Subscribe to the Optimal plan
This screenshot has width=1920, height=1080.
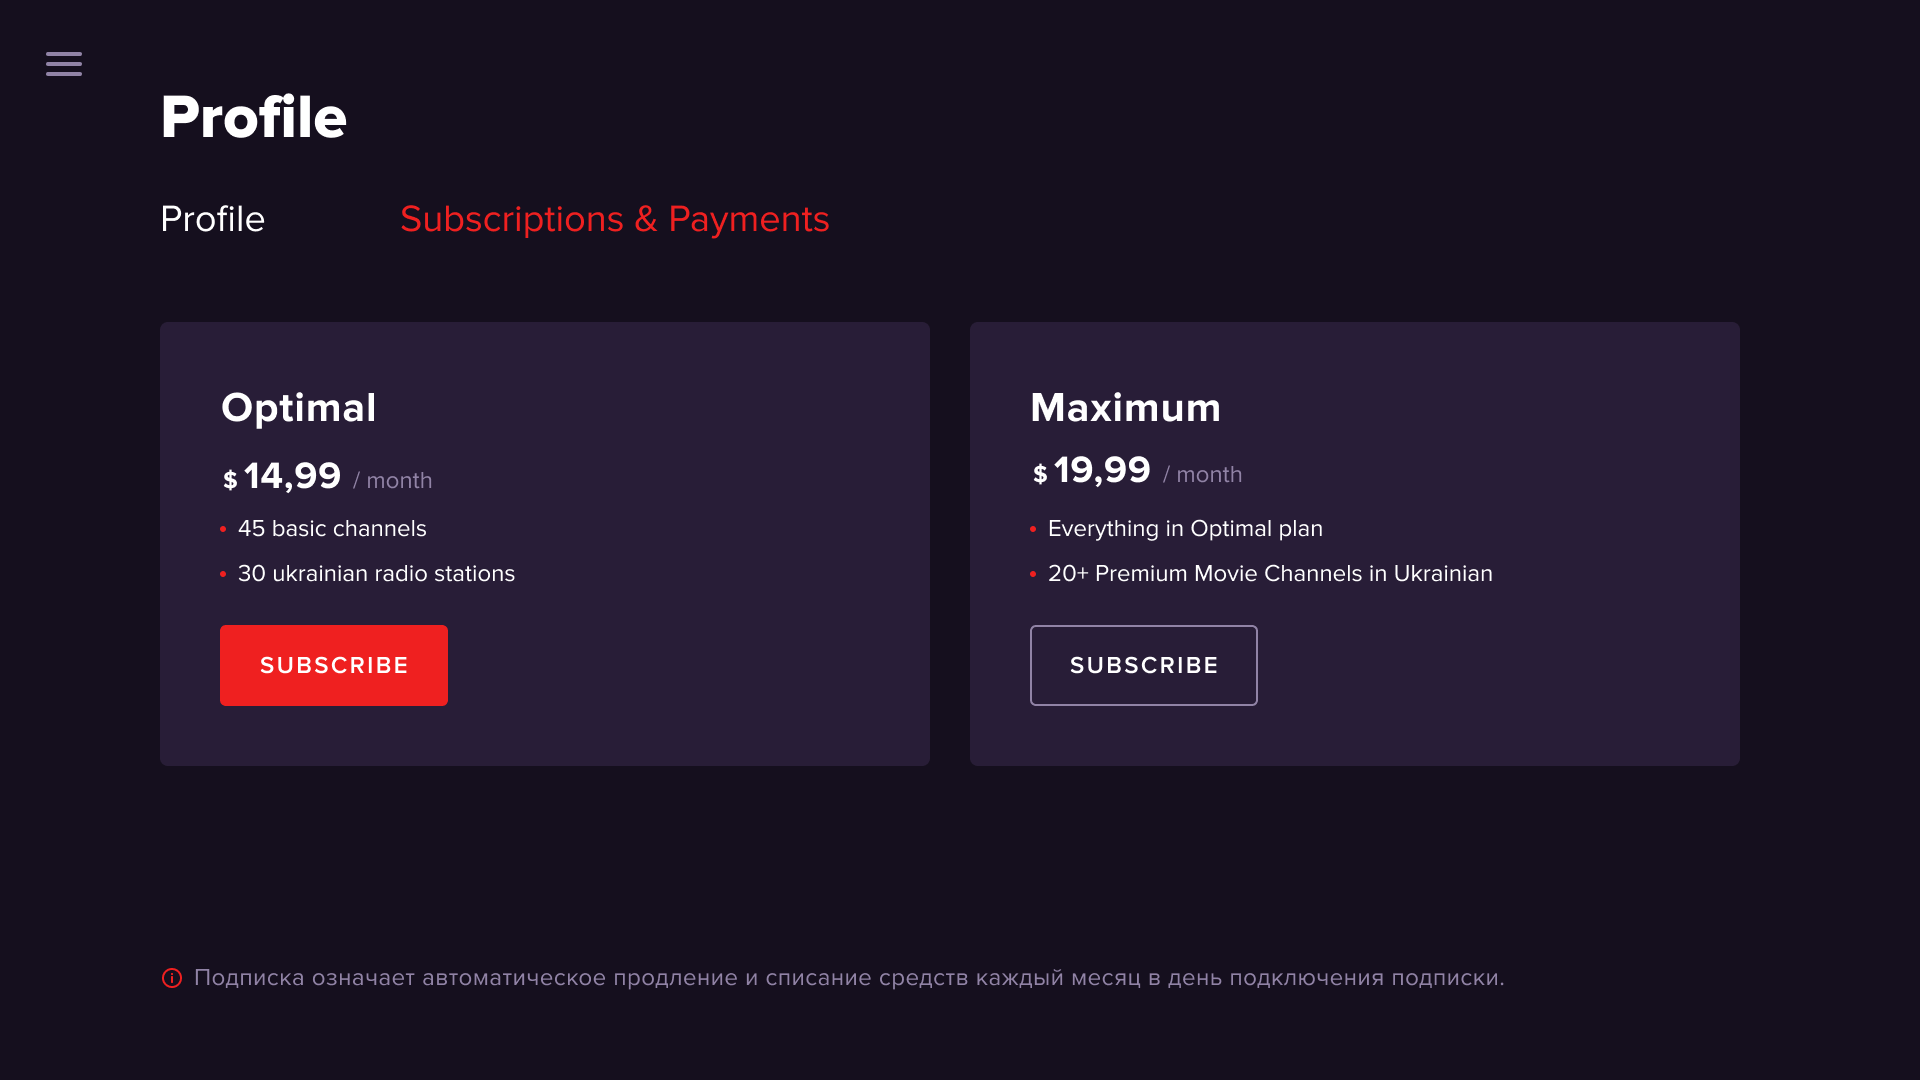point(334,666)
